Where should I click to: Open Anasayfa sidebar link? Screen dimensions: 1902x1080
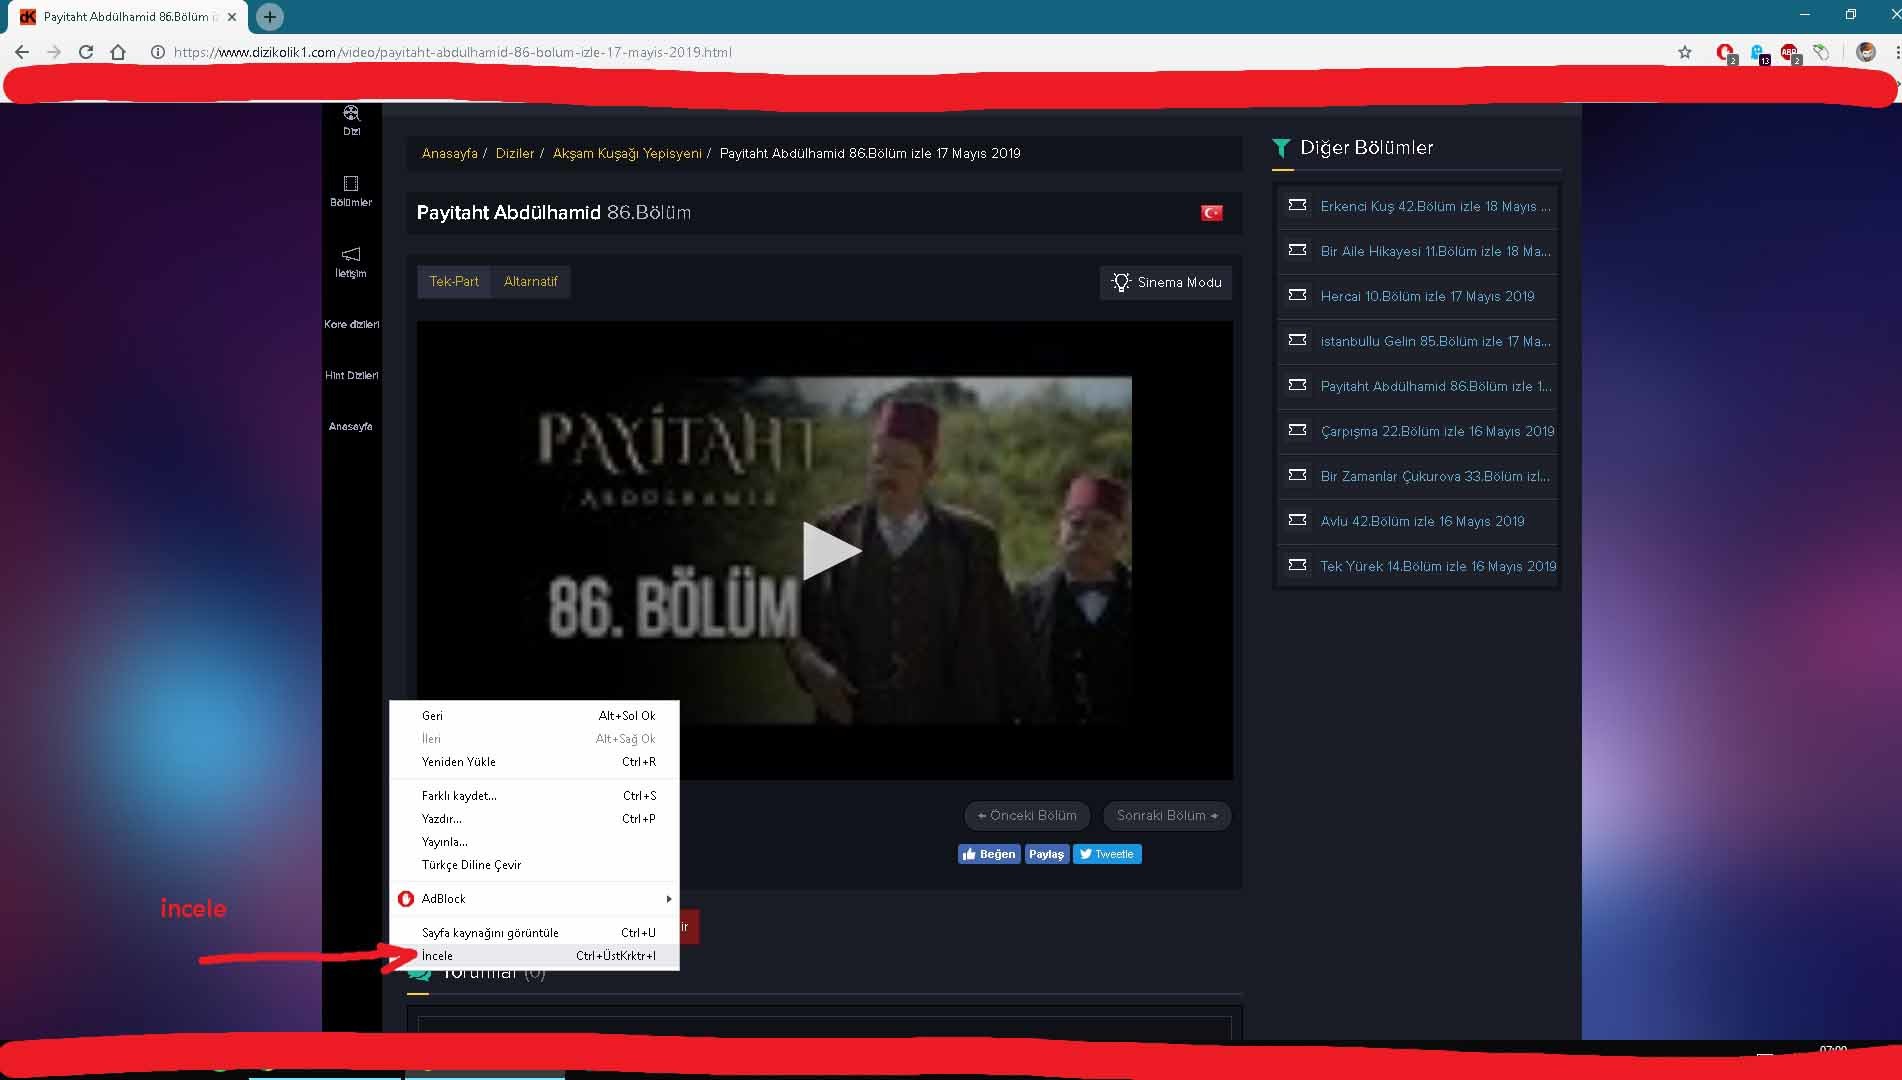[x=351, y=426]
